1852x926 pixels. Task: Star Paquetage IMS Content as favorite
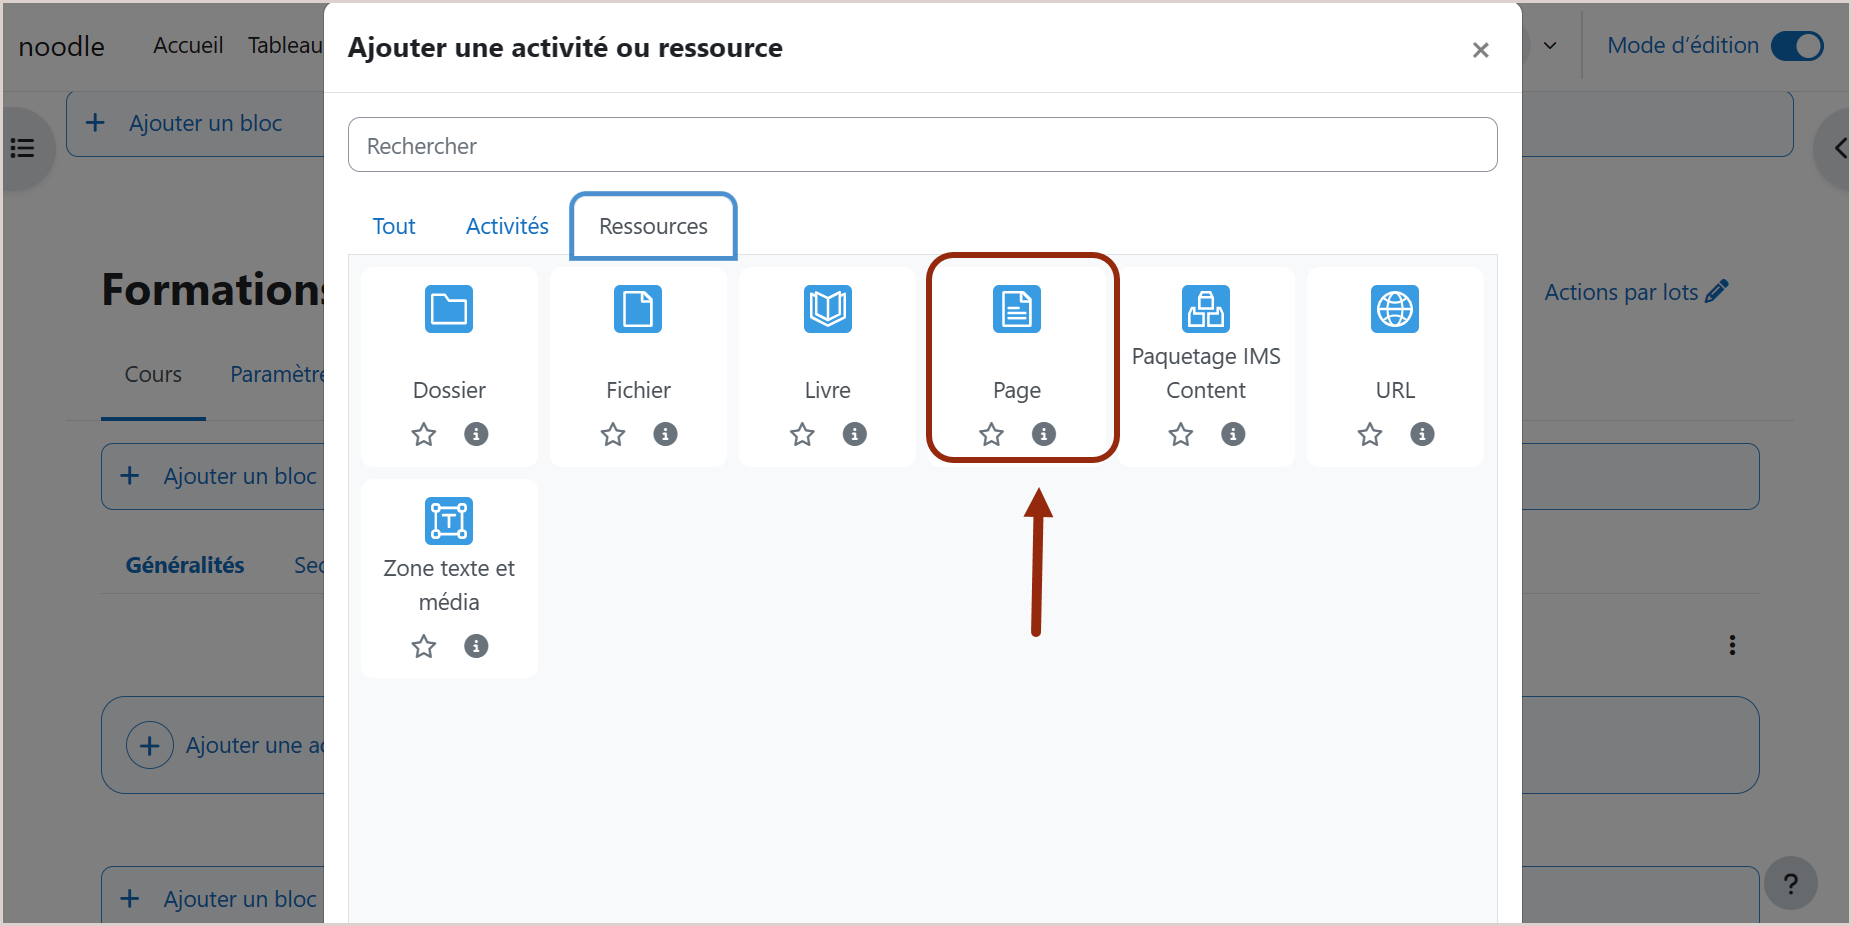[x=1181, y=434]
